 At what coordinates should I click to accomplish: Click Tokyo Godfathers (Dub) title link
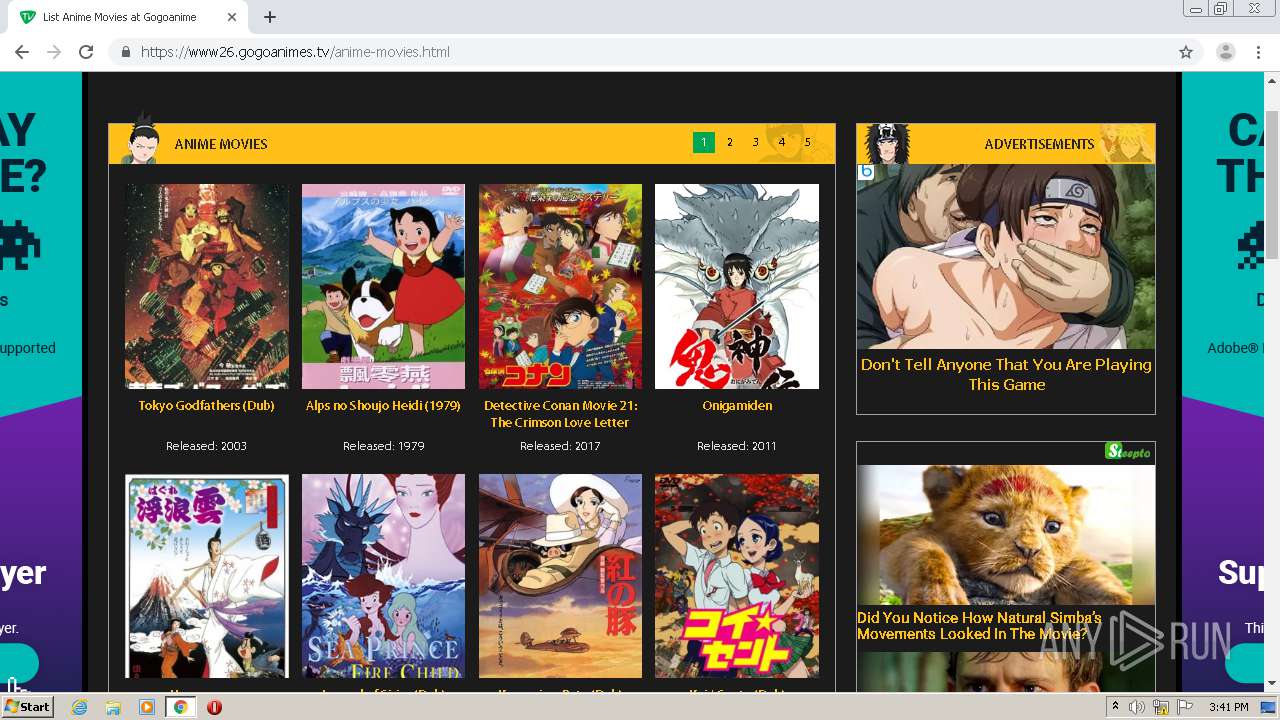[207, 406]
